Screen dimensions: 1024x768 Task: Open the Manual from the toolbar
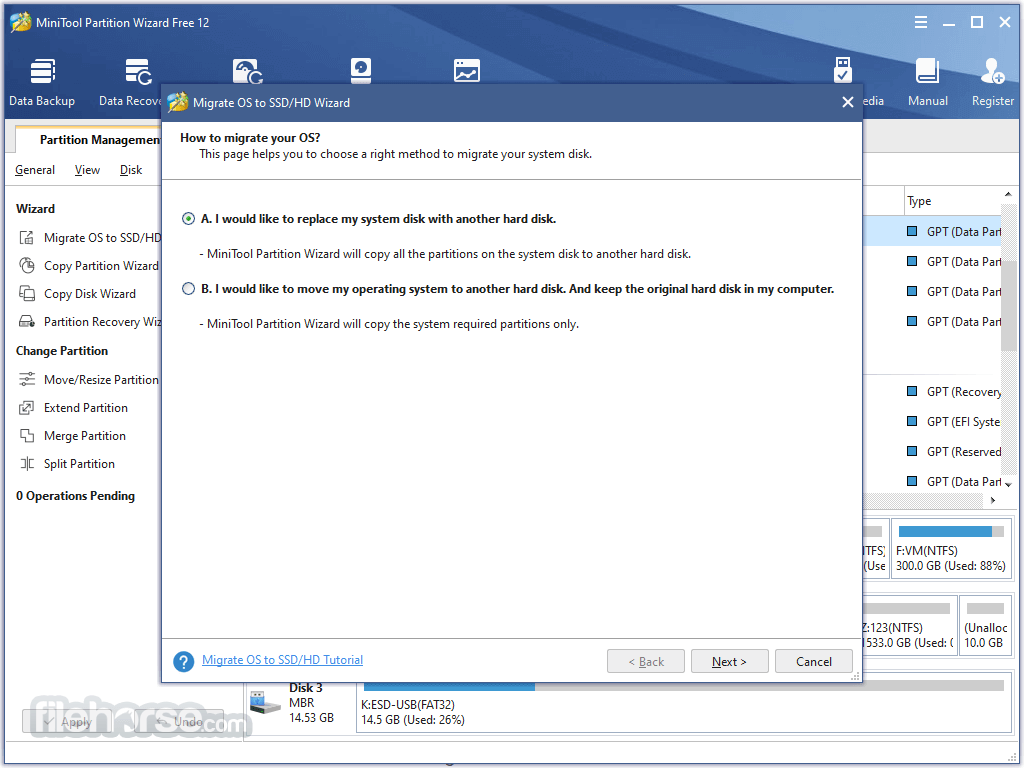927,82
